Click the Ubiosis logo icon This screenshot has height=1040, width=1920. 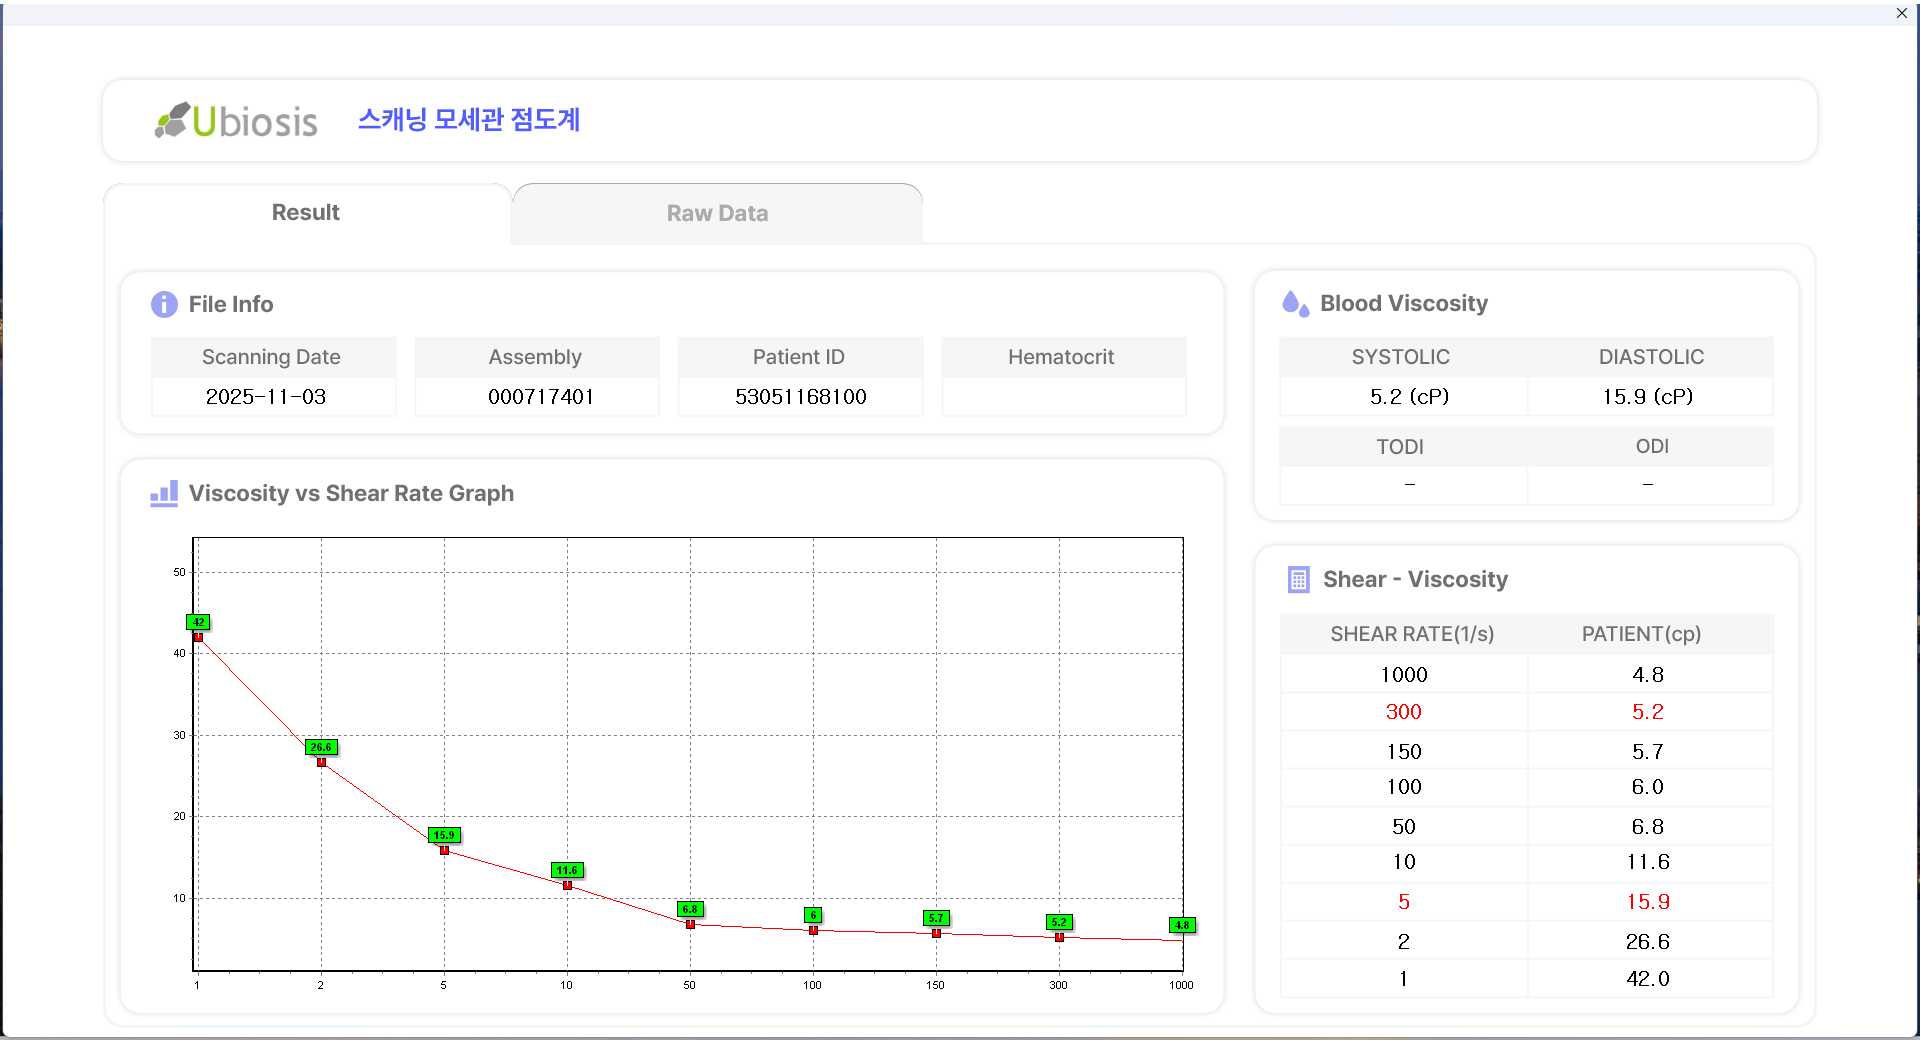pos(172,120)
